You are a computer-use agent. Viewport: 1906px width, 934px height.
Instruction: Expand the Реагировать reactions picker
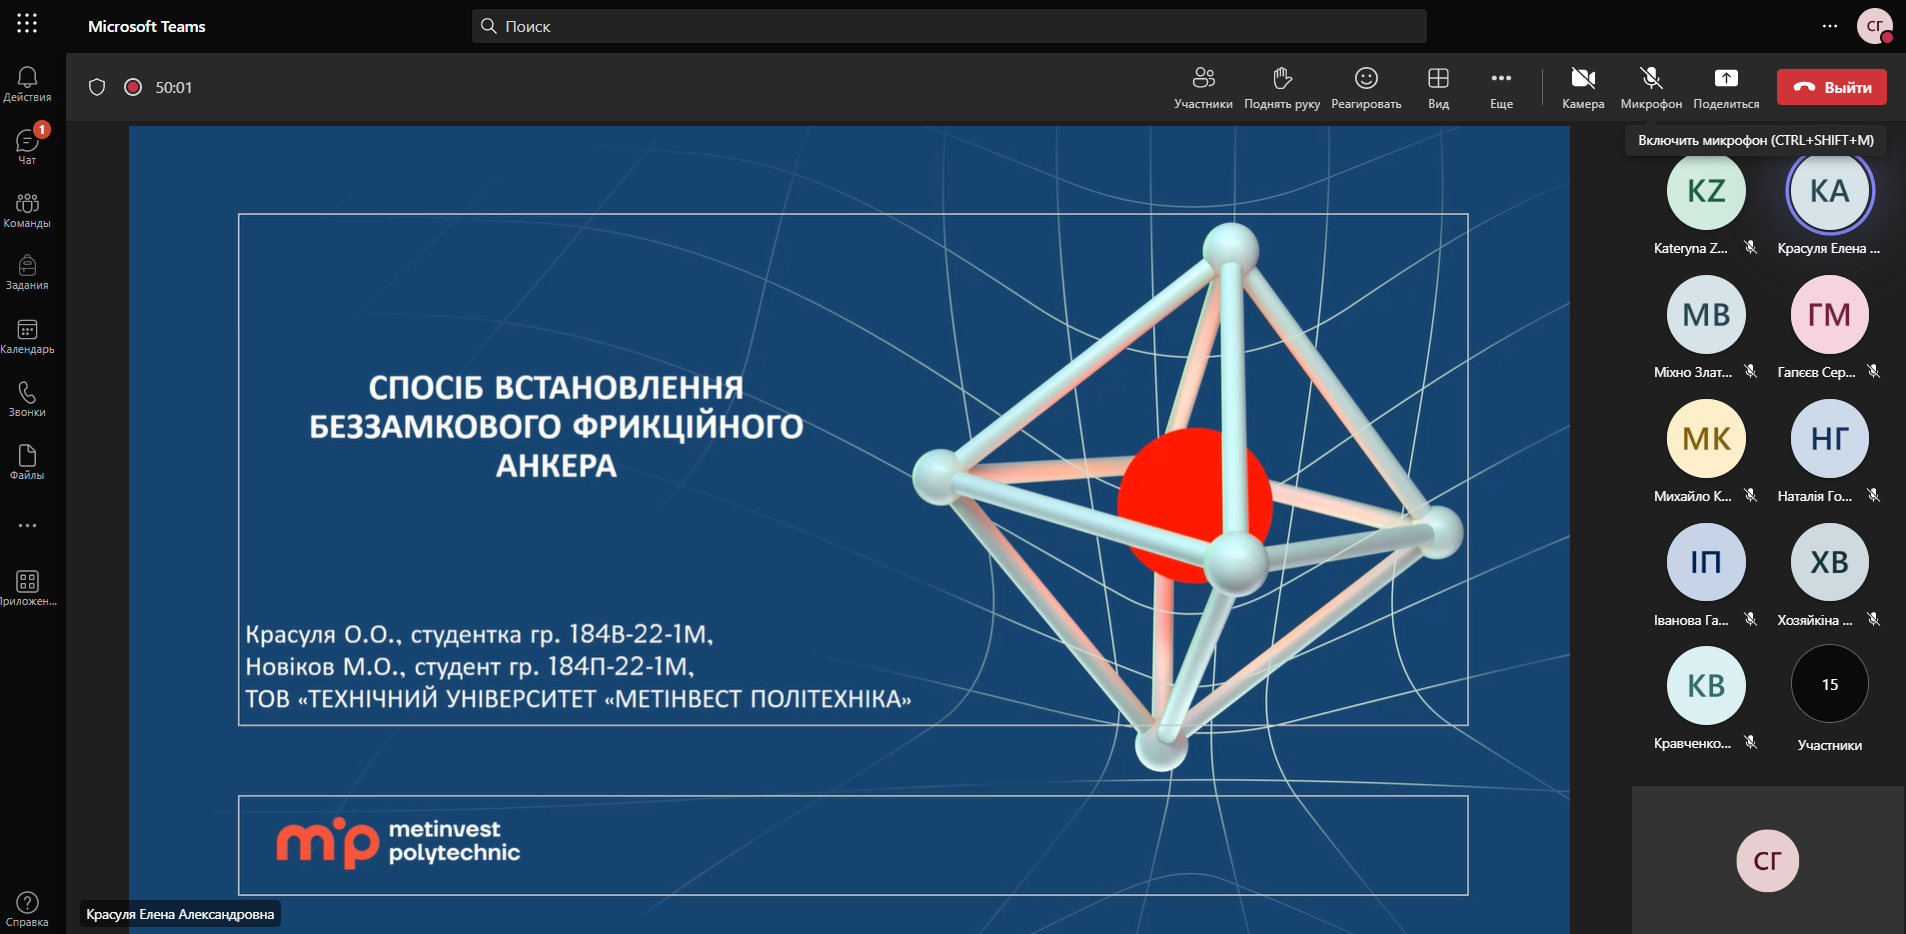[1366, 87]
